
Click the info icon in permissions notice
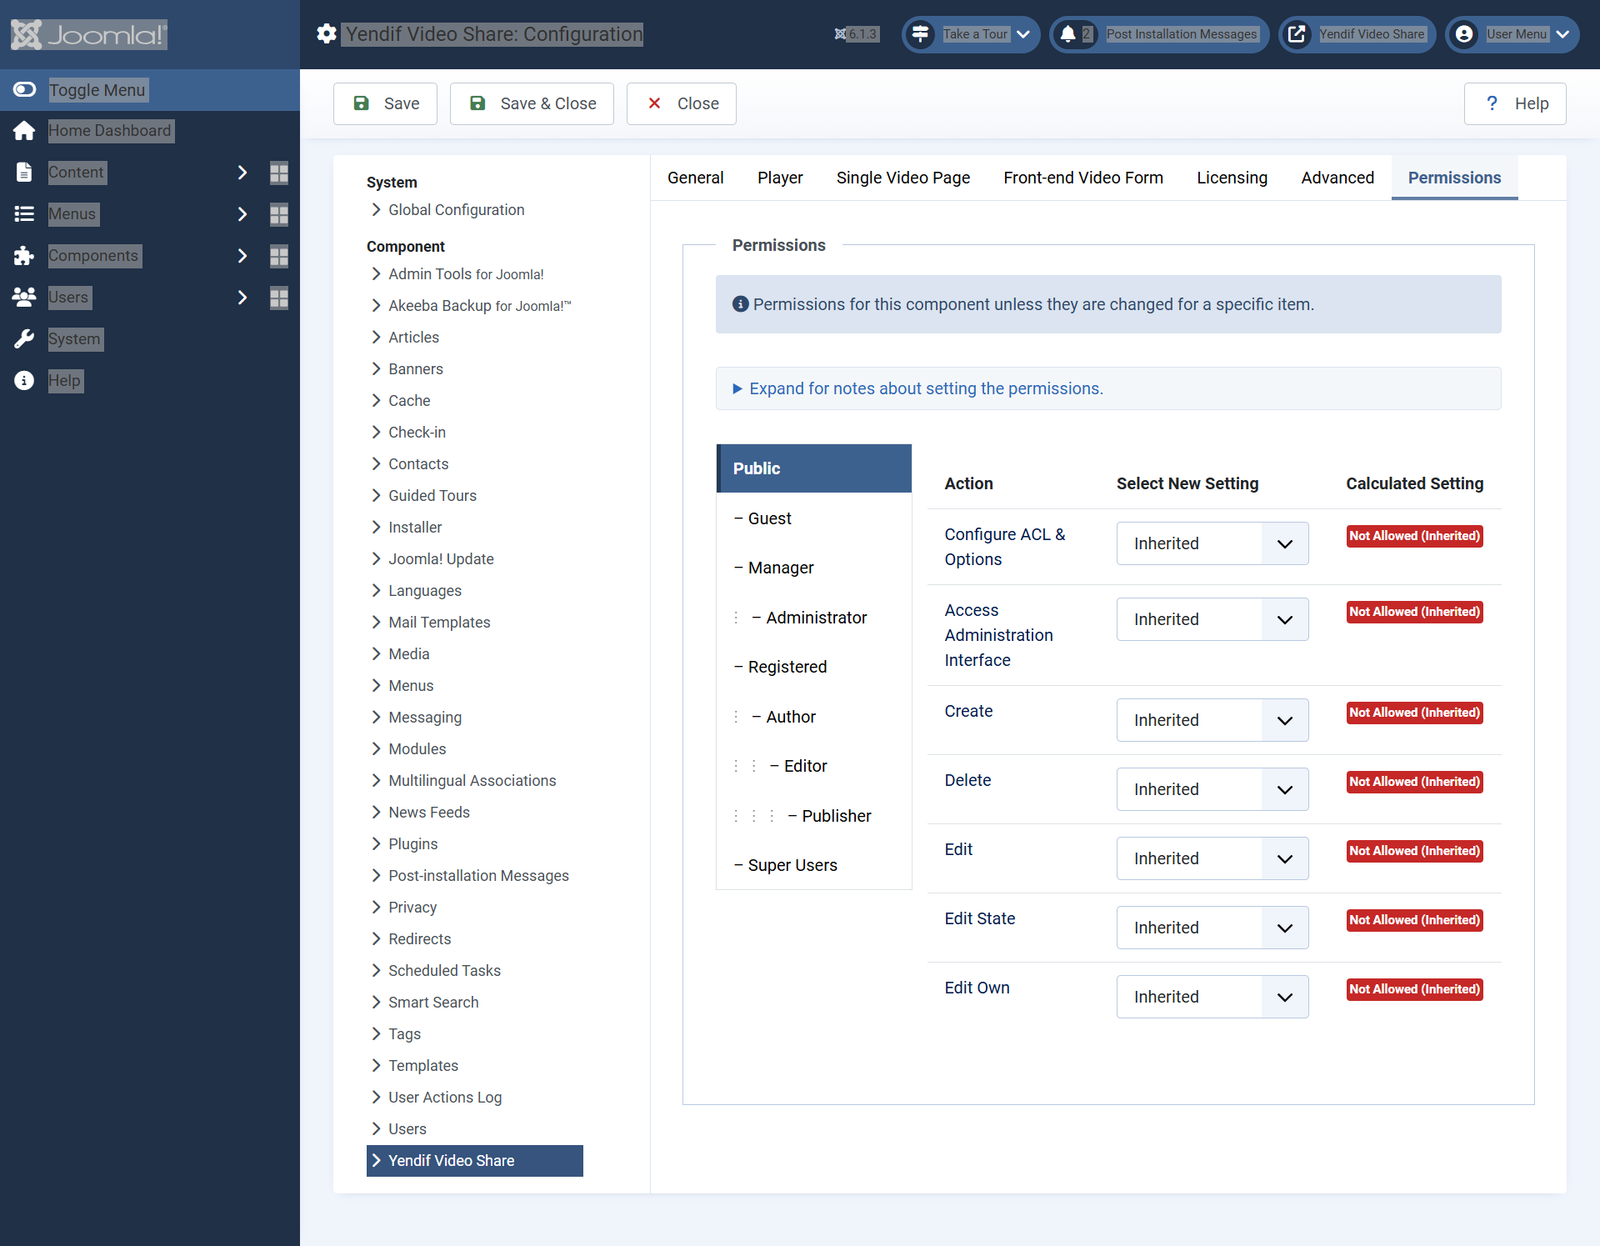[740, 304]
